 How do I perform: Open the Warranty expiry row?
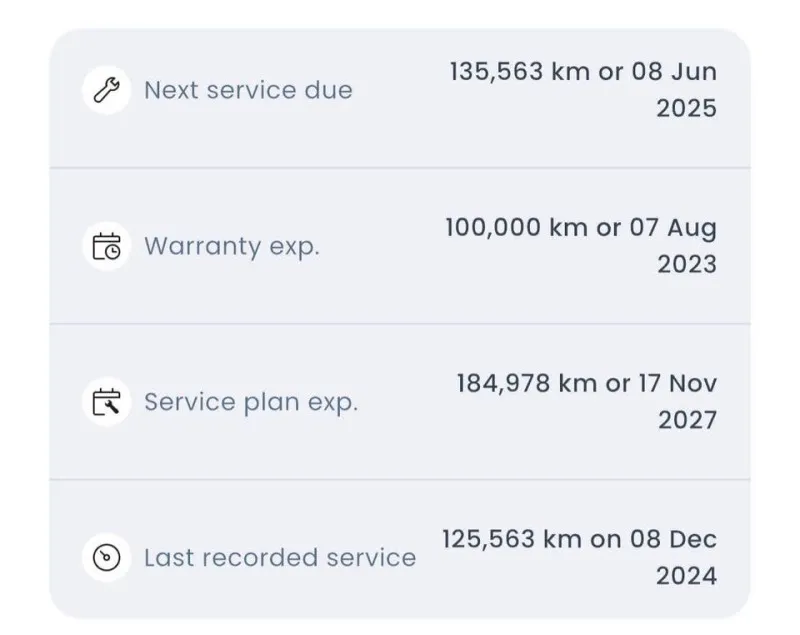400,246
